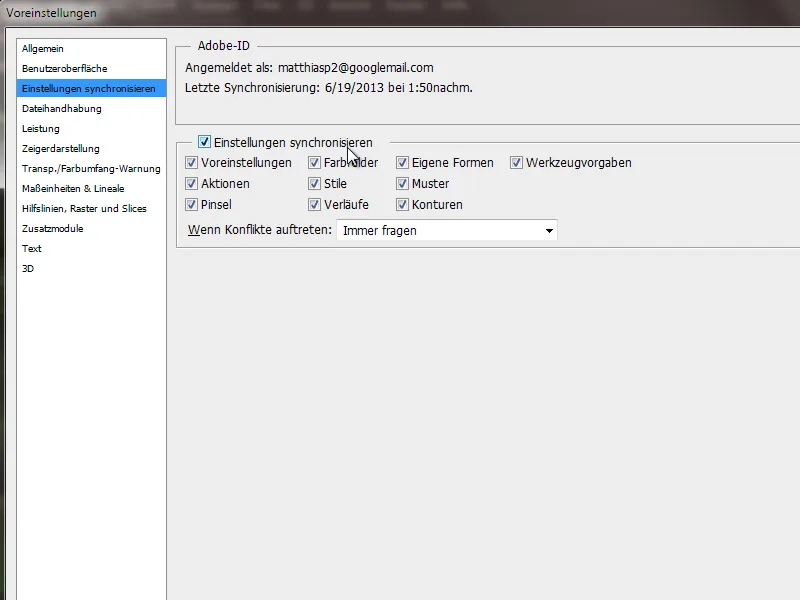Screen dimensions: 800x600
Task: Toggle the Werkzeugvorgaben checkbox
Action: click(516, 163)
